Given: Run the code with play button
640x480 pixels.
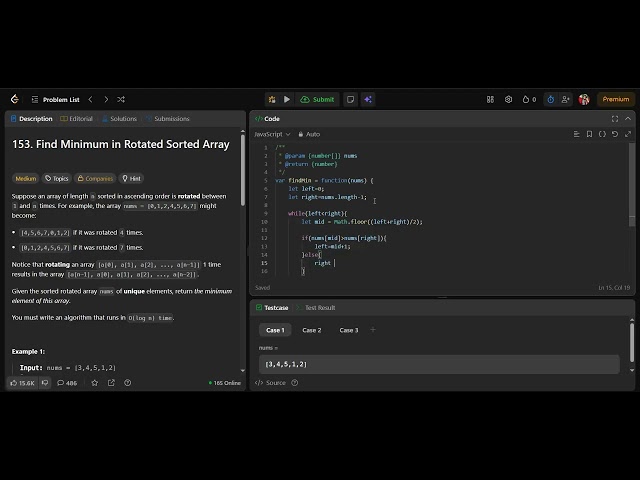Looking at the screenshot, I should click(x=287, y=99).
